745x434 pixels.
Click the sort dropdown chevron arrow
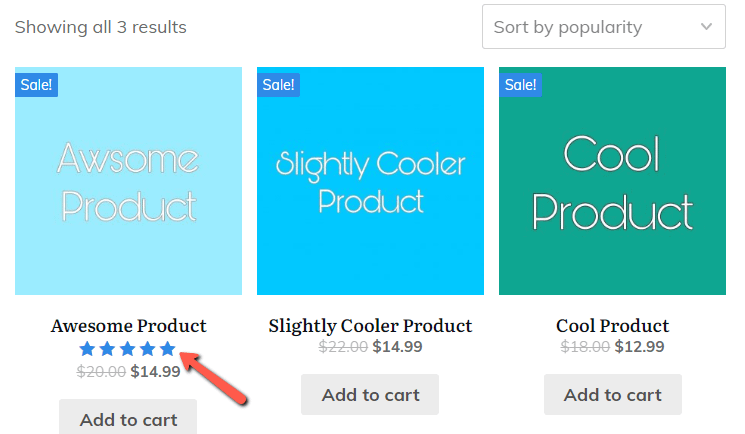pos(707,27)
